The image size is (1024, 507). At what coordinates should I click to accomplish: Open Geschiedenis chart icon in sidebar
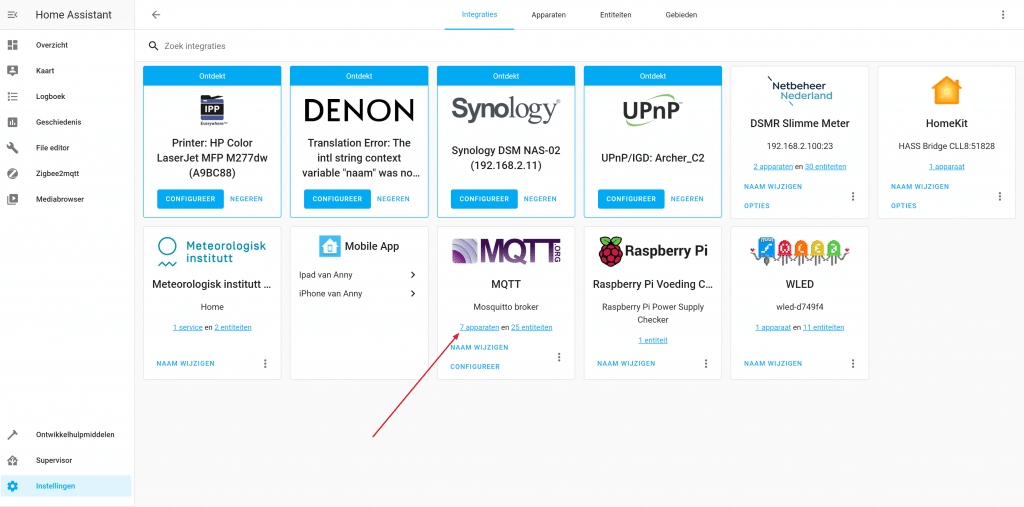pyautogui.click(x=12, y=122)
